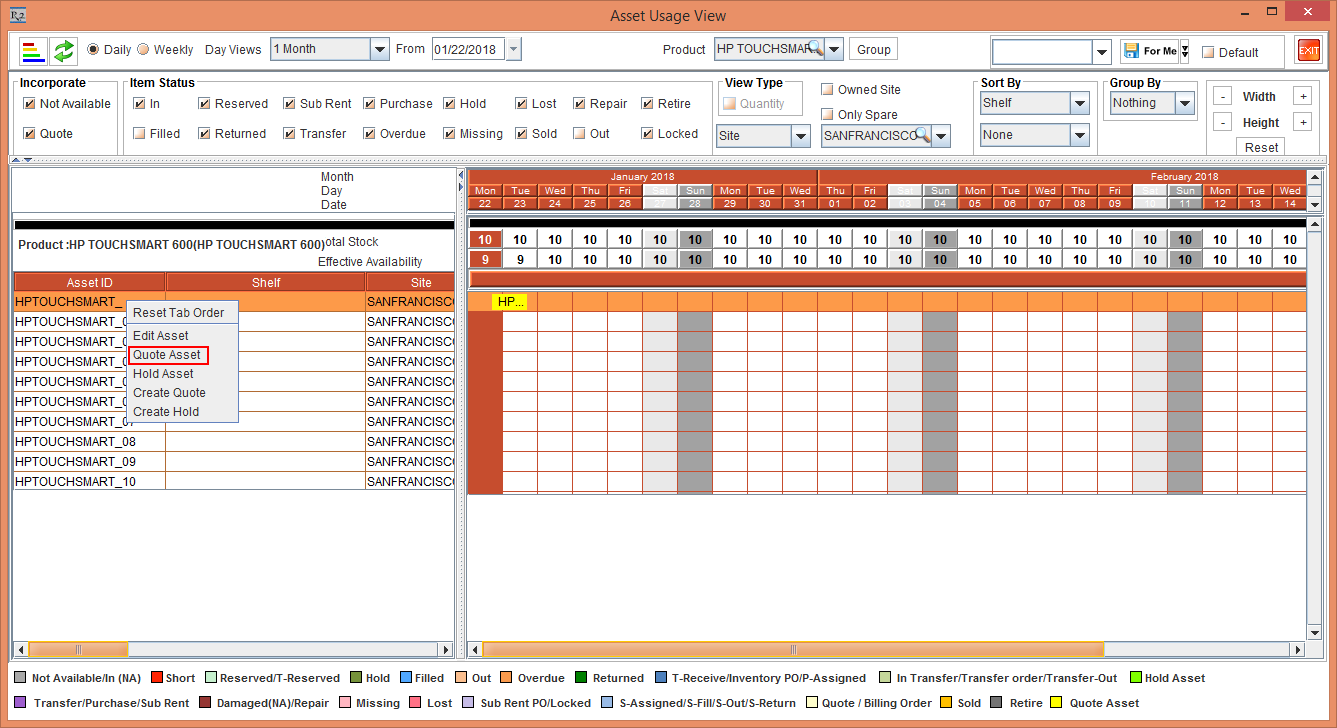The width and height of the screenshot is (1337, 728).
Task: Click the green refresh arrows icon
Action: (x=65, y=50)
